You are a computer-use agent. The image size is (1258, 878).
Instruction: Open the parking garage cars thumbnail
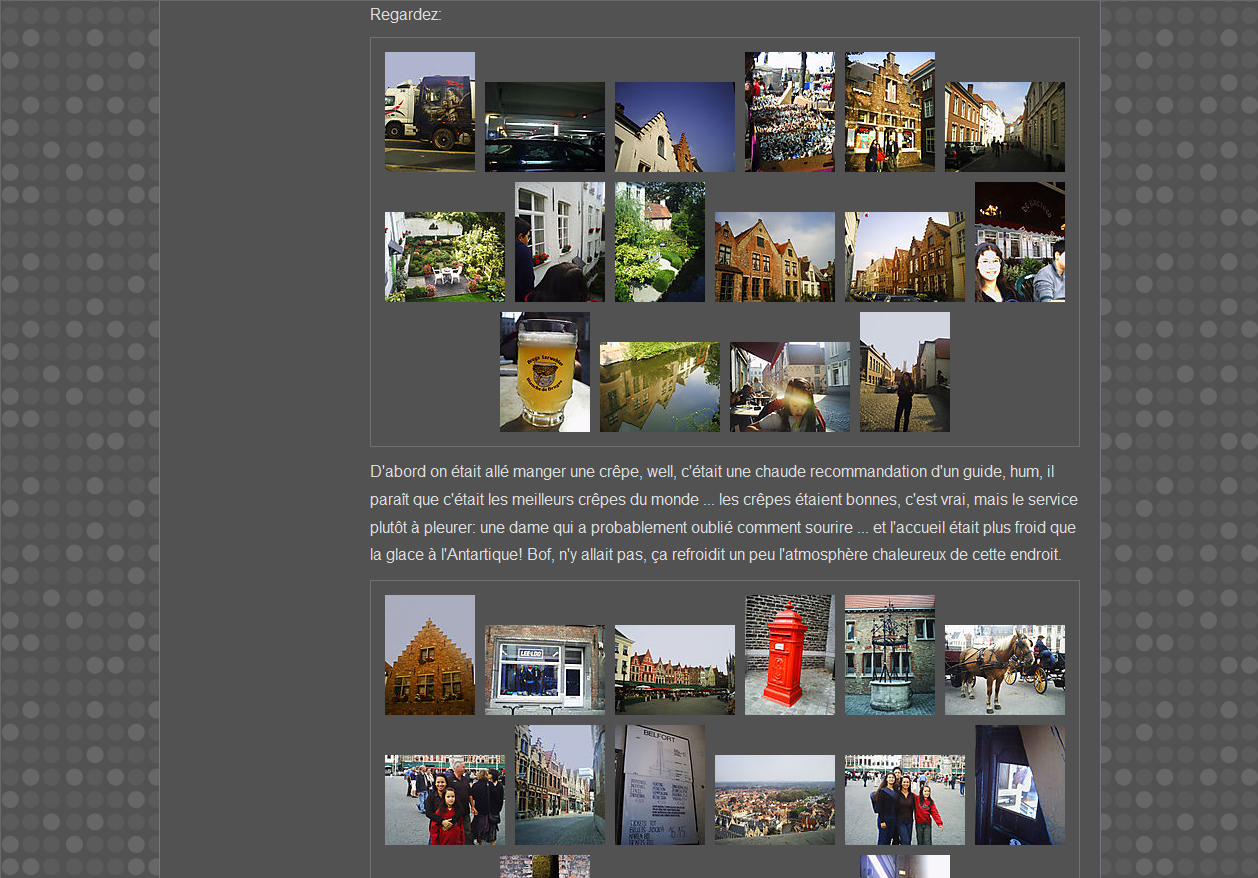click(545, 127)
